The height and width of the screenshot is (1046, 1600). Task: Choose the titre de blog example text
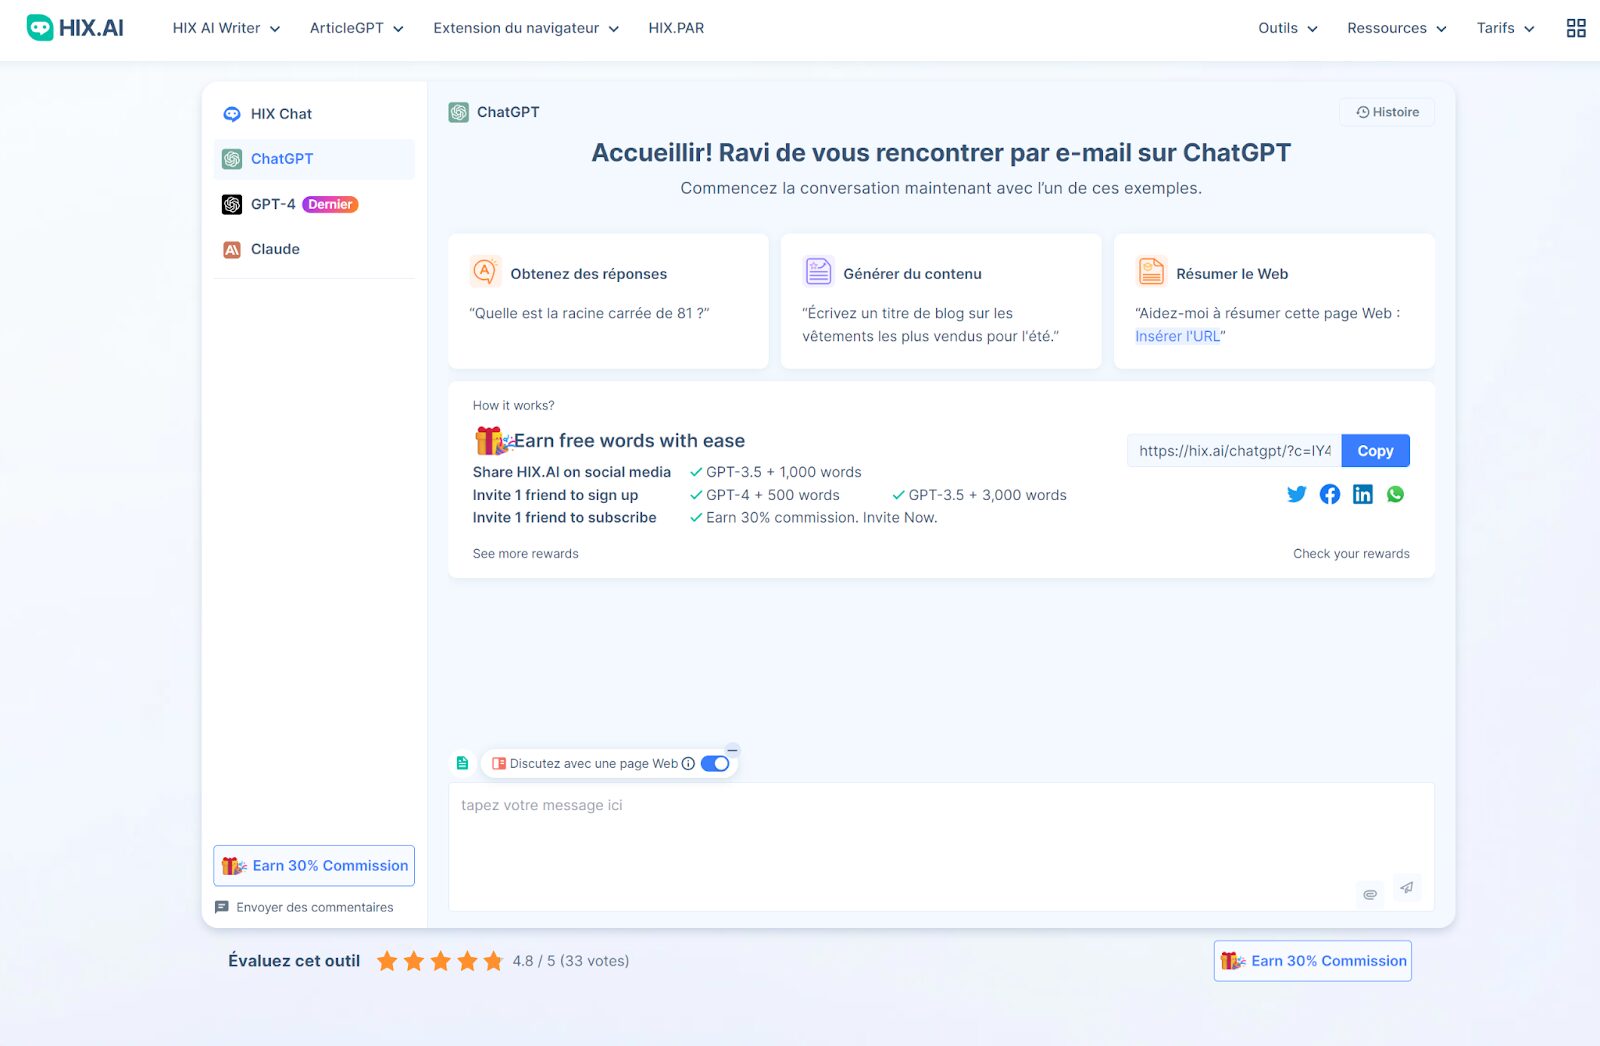pos(930,325)
